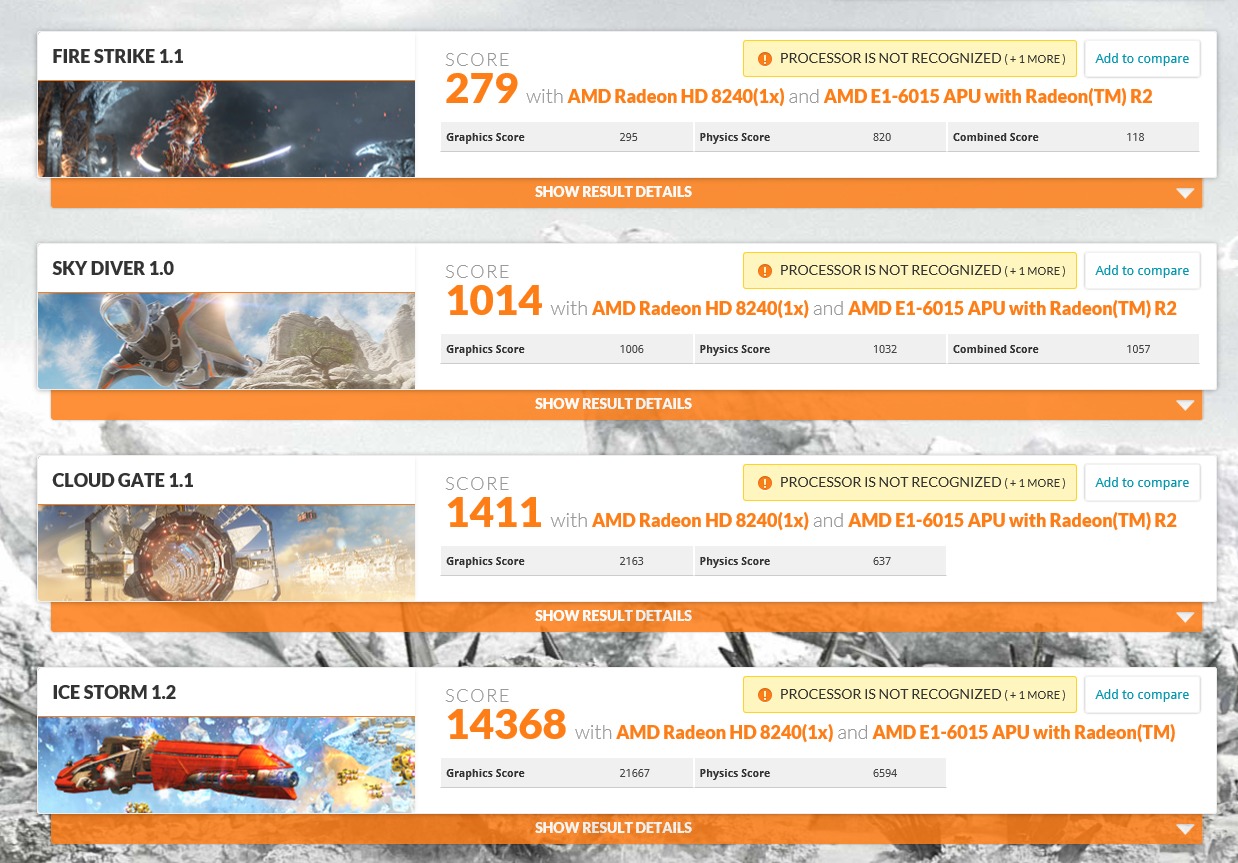Click Fire Strike score 279
Screen dimensions: 1238x863
coord(481,90)
